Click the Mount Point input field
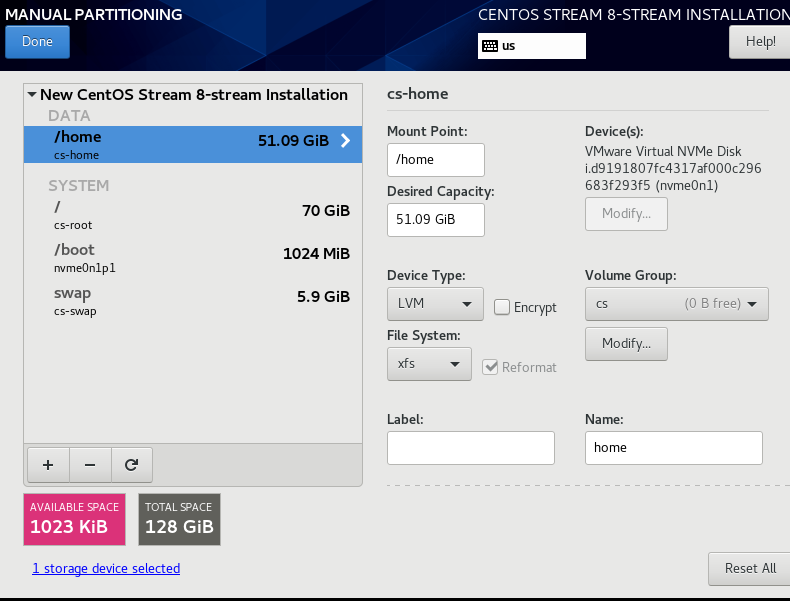Image resolution: width=790 pixels, height=601 pixels. coord(436,160)
